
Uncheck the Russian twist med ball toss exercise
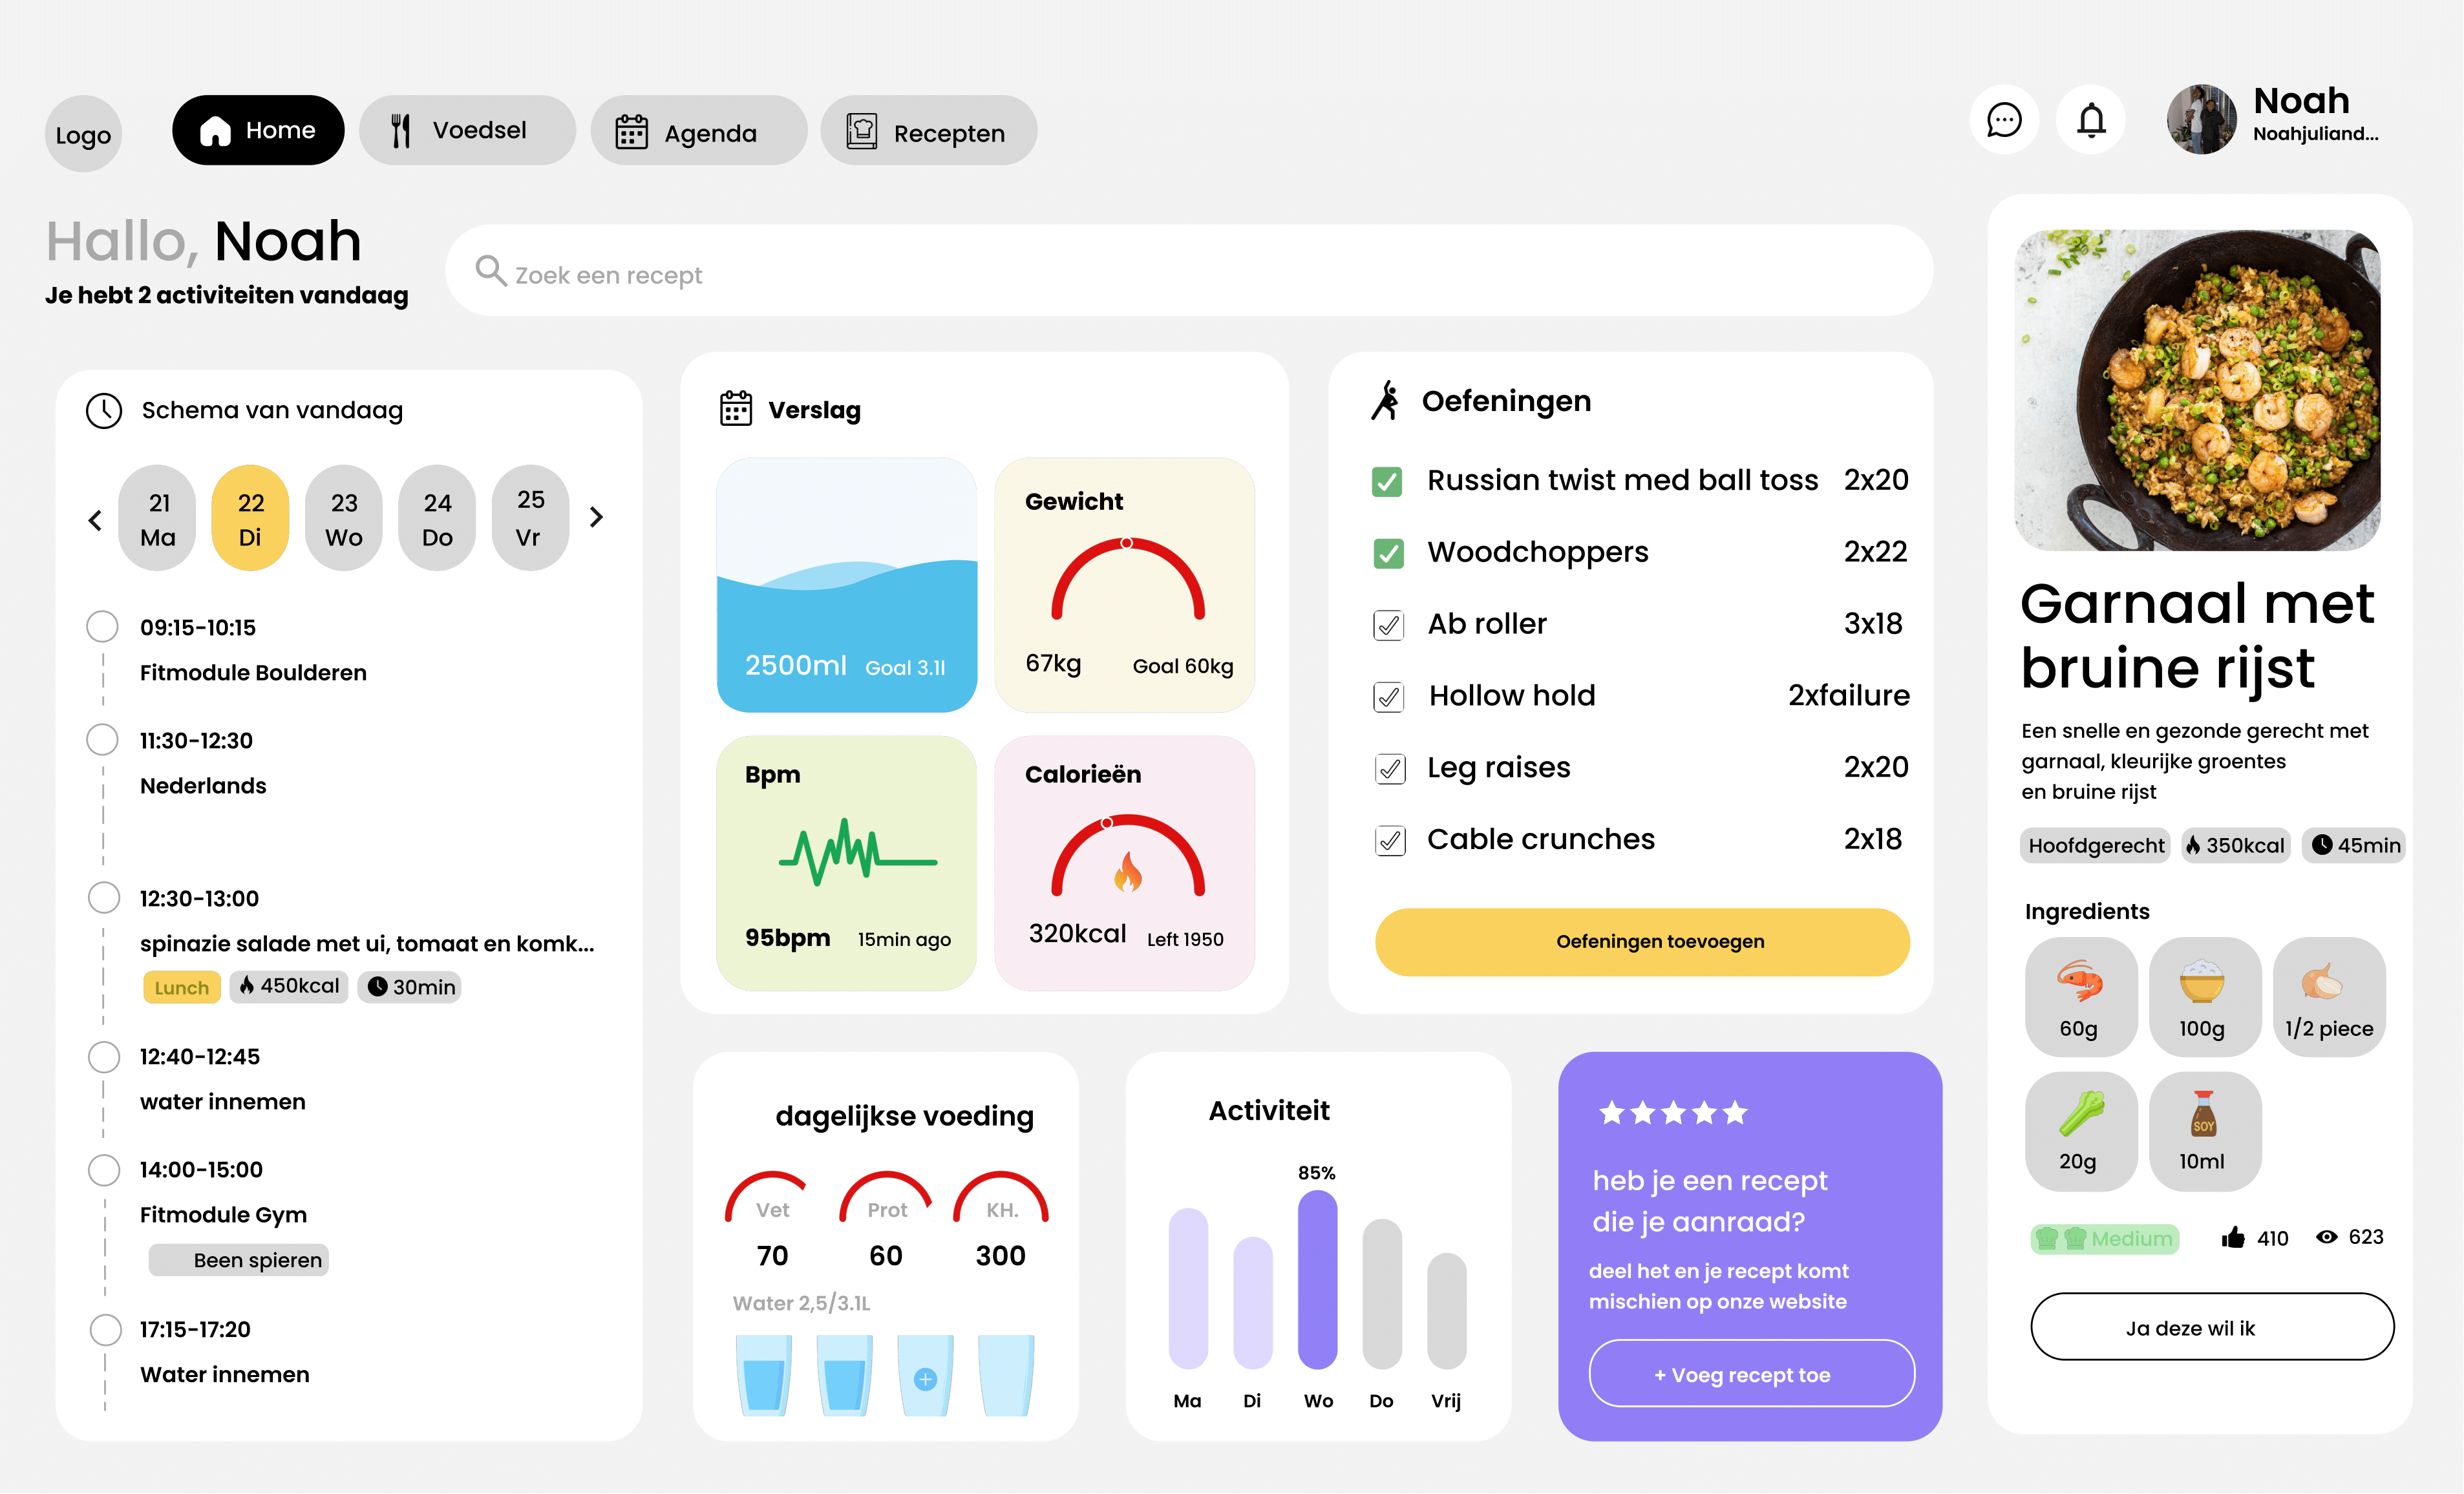tap(1387, 481)
